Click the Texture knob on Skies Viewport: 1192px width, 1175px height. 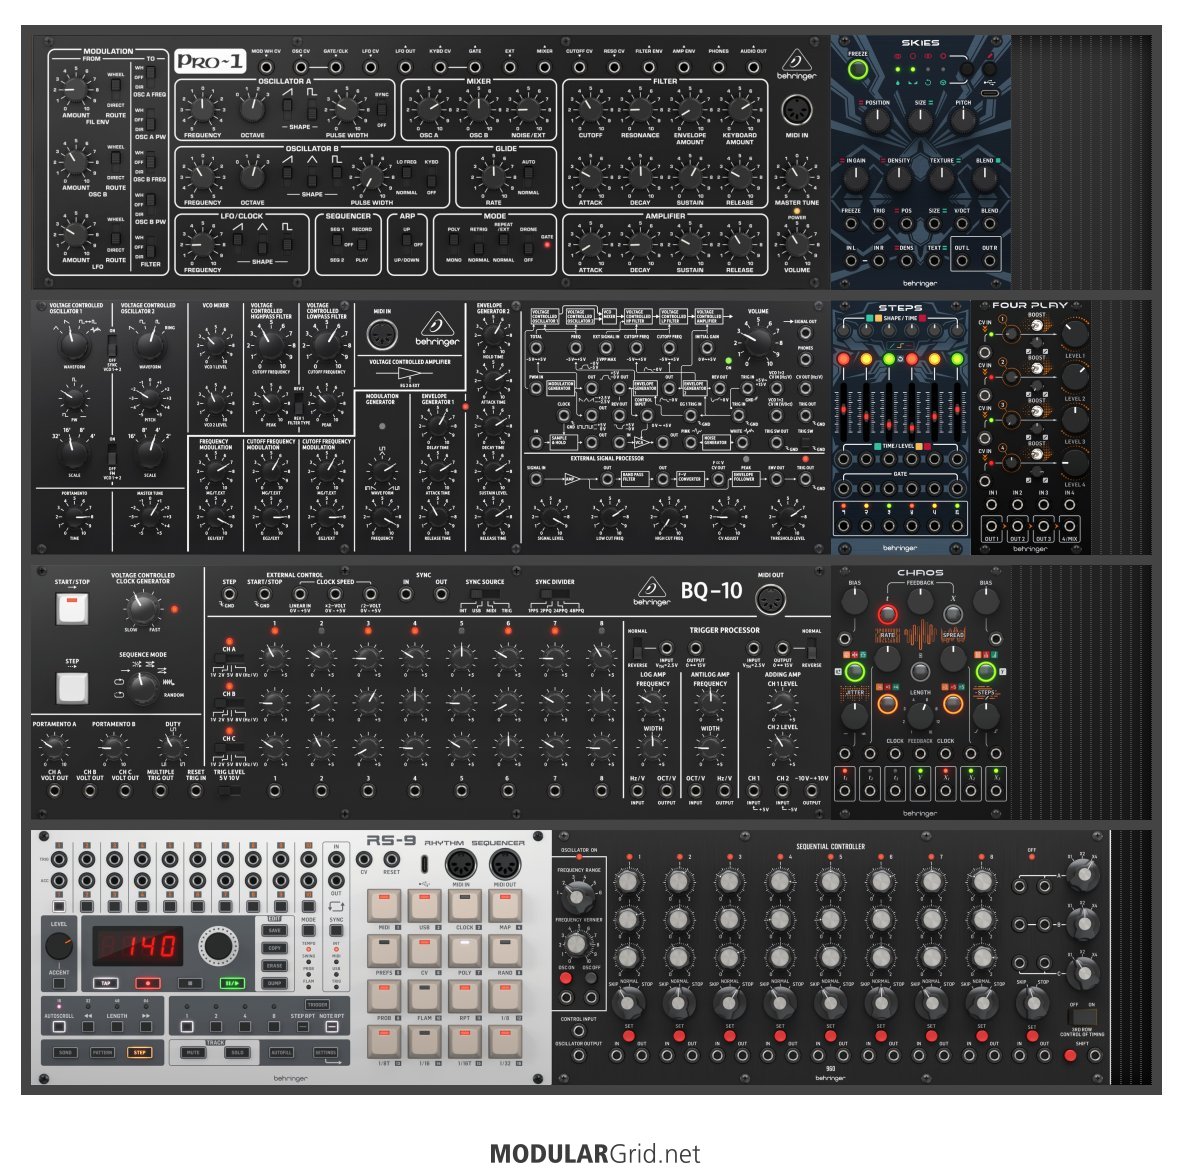tap(941, 179)
